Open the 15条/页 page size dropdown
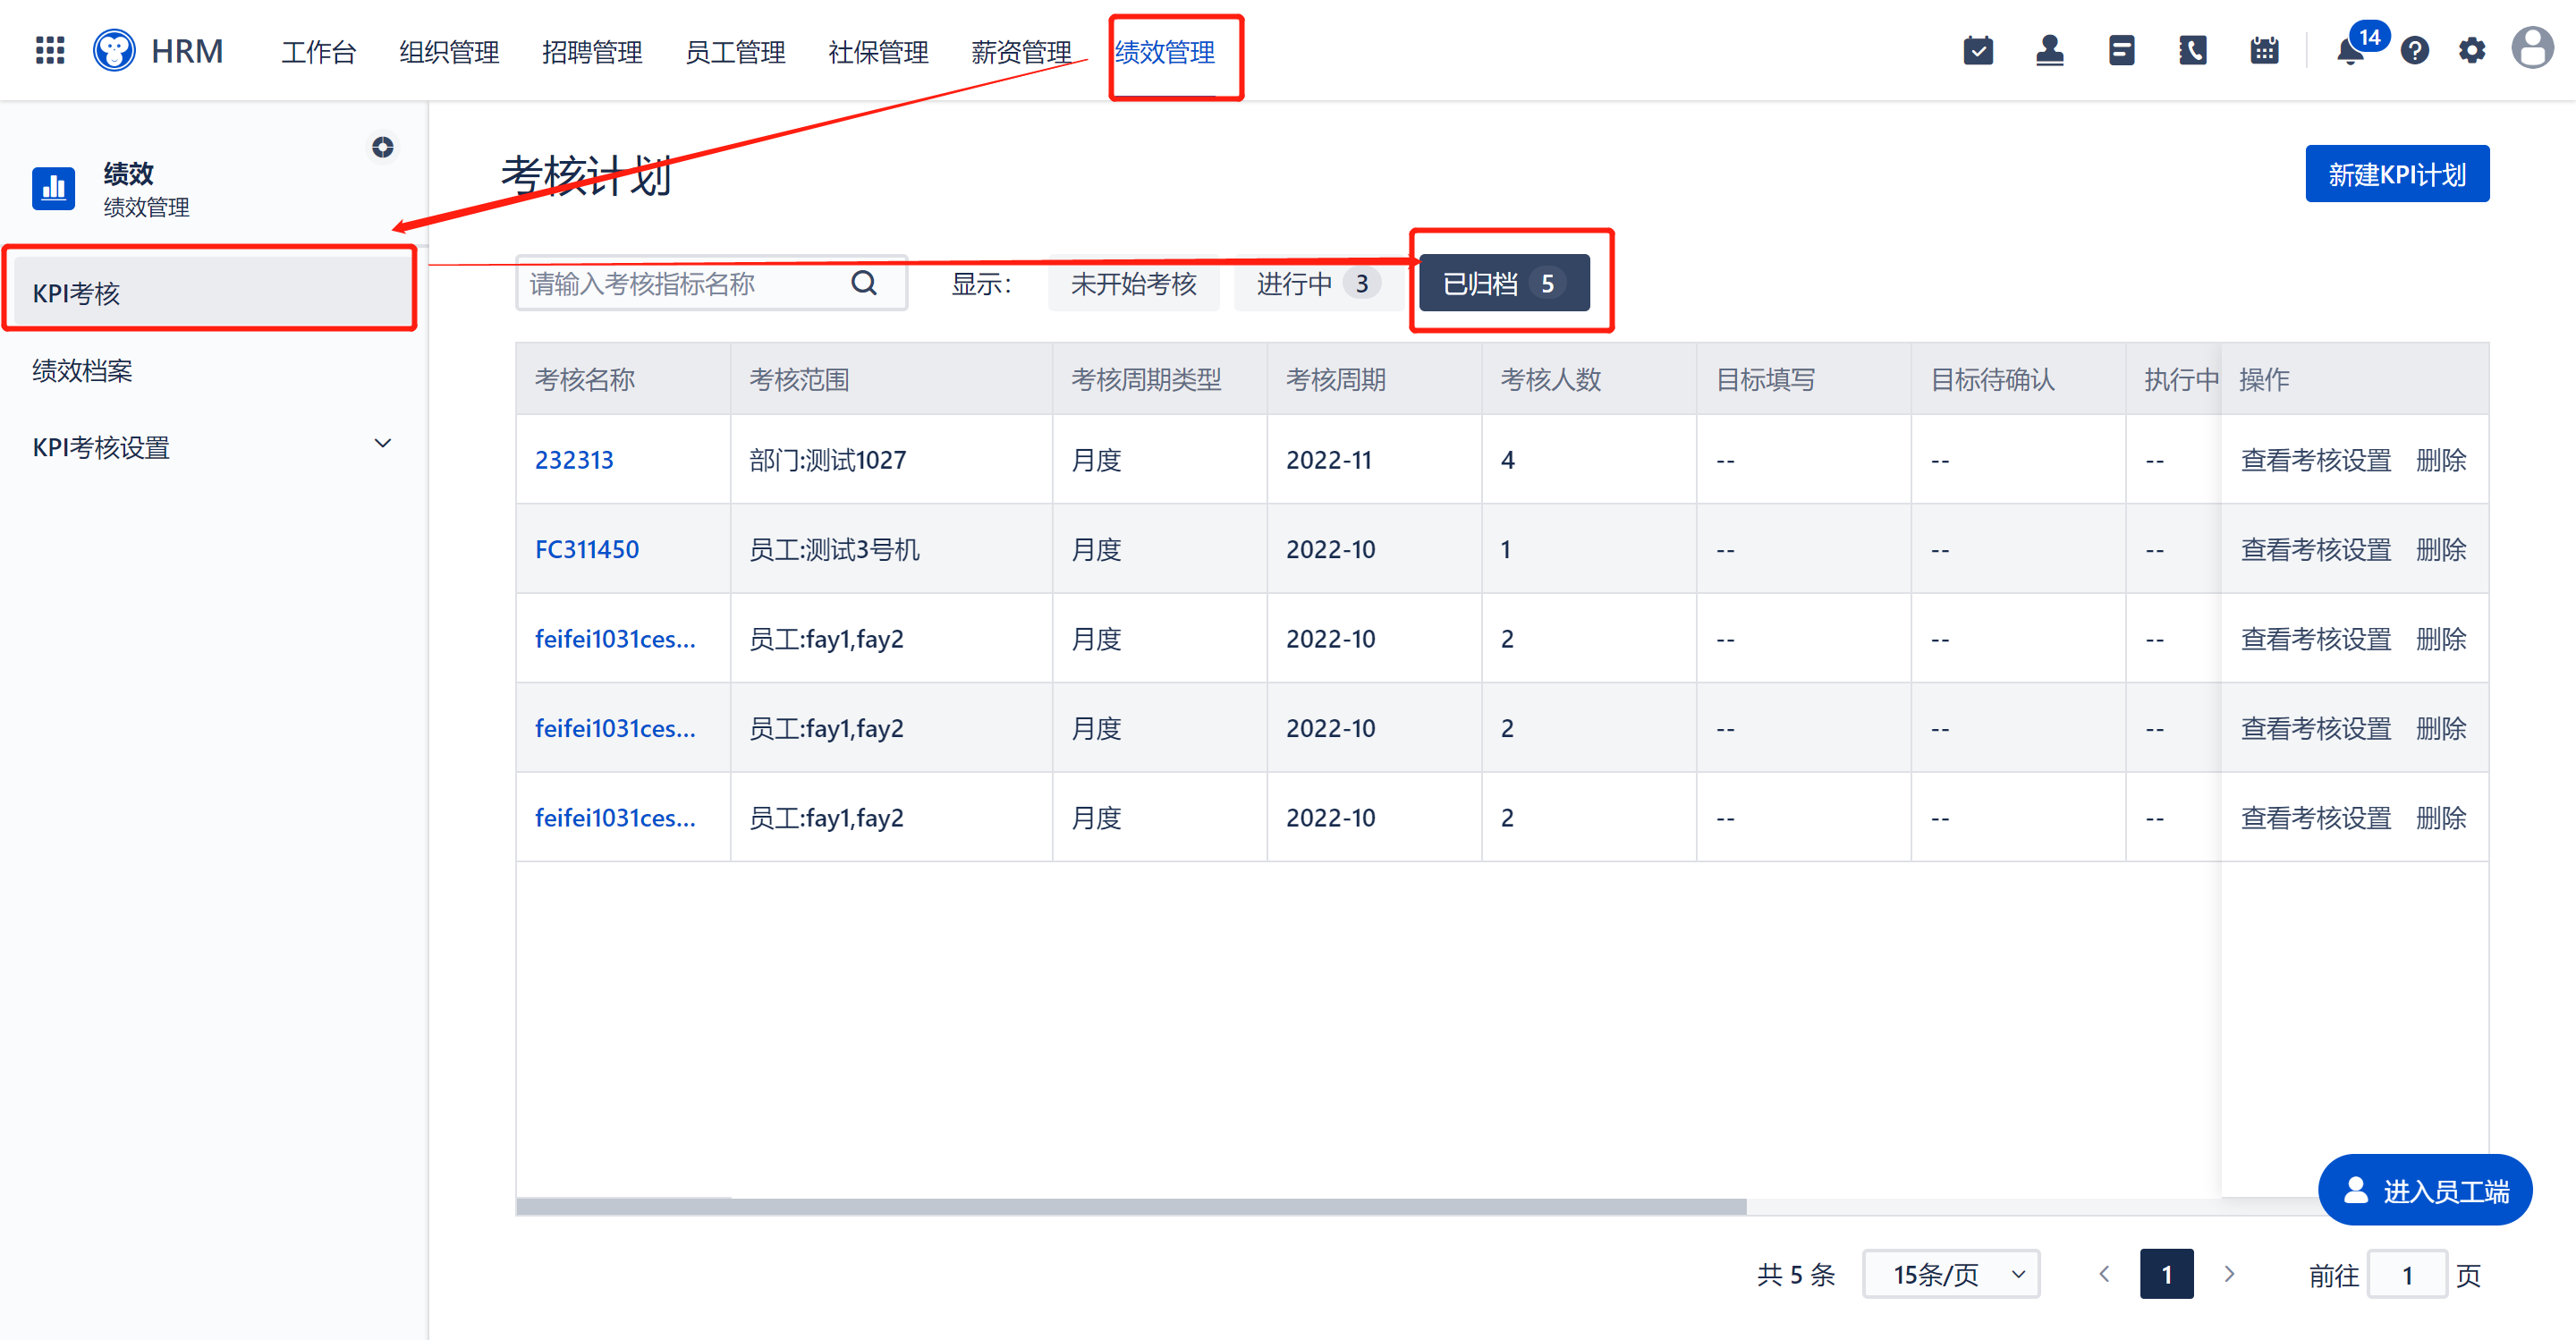The height and width of the screenshot is (1340, 2576). 1950,1273
